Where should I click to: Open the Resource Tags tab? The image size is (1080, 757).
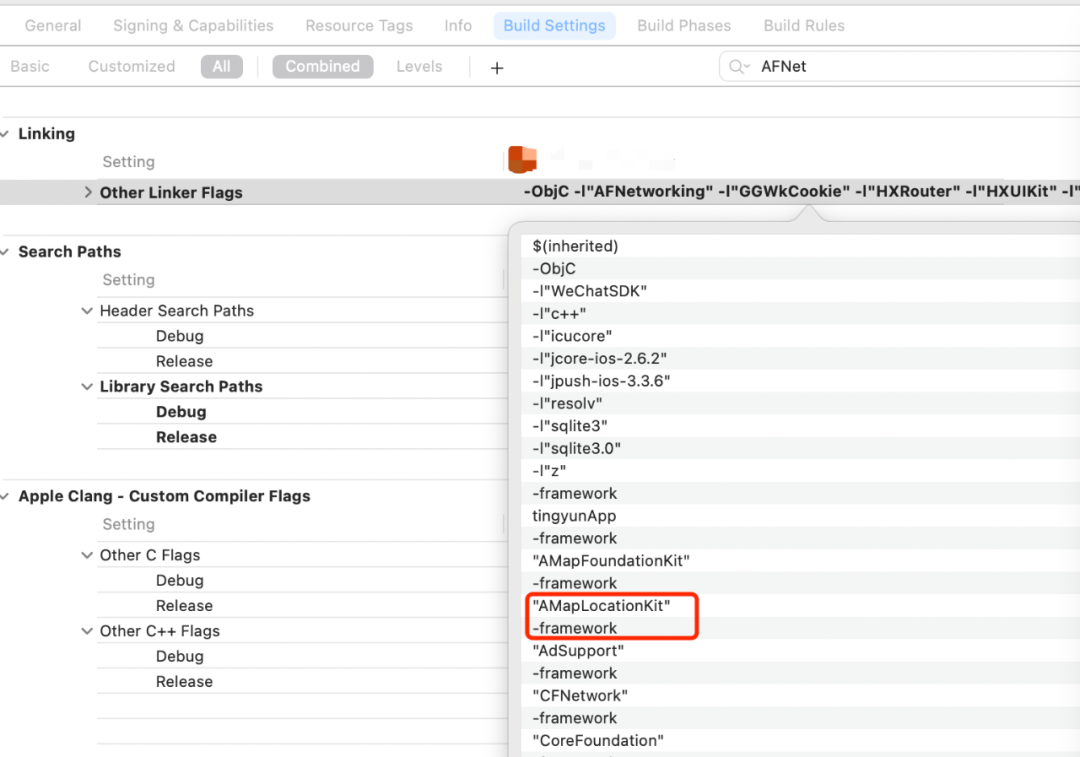[359, 25]
